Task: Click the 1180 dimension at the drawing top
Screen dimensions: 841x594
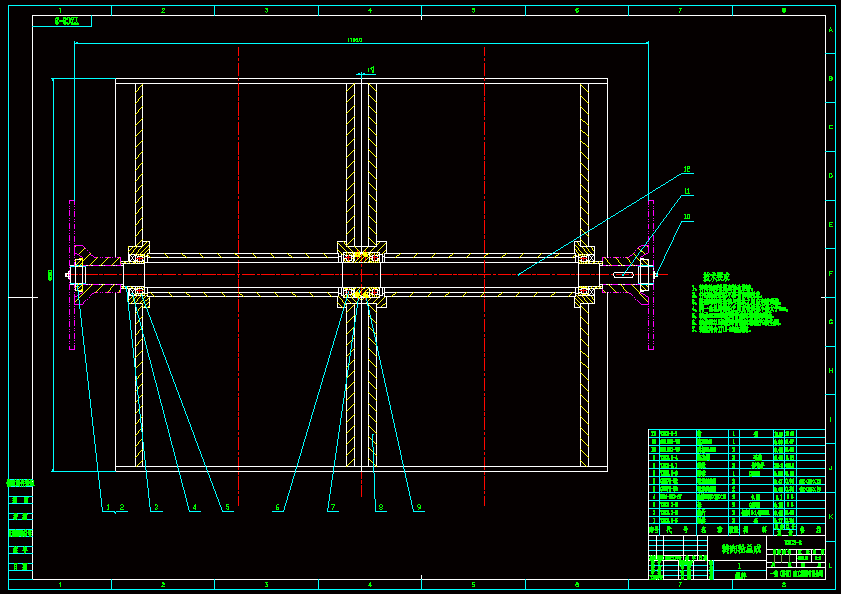Action: click(x=356, y=40)
